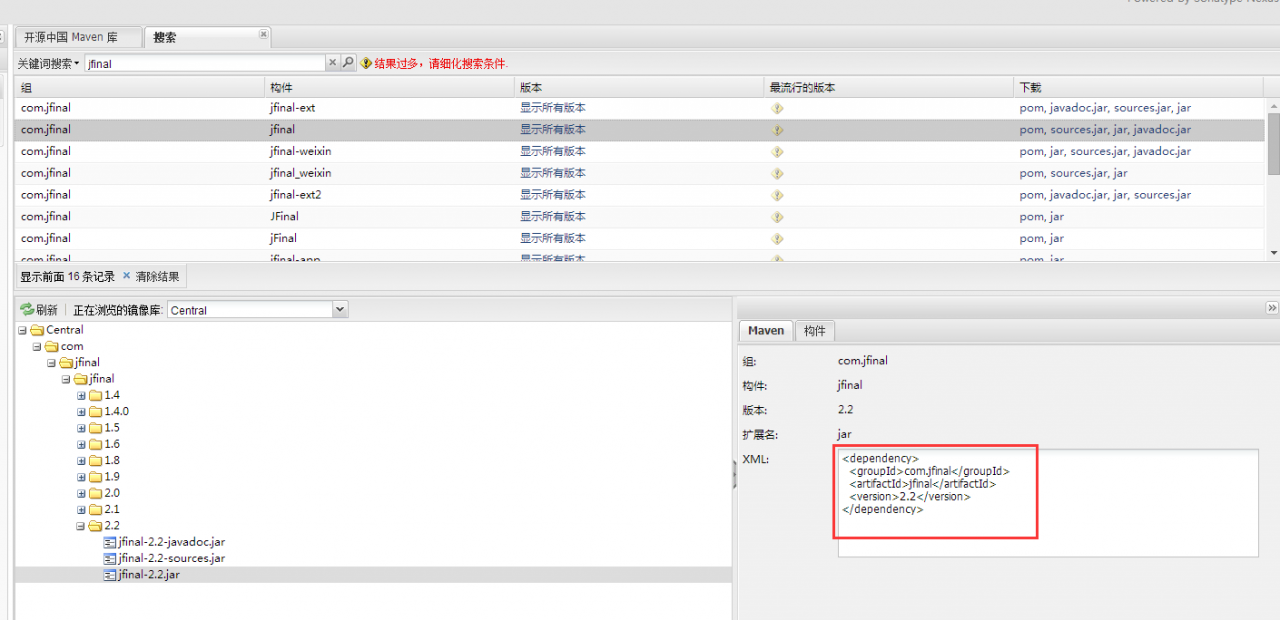The height and width of the screenshot is (620, 1280).
Task: Close the 搜索 tab
Action: coord(264,34)
